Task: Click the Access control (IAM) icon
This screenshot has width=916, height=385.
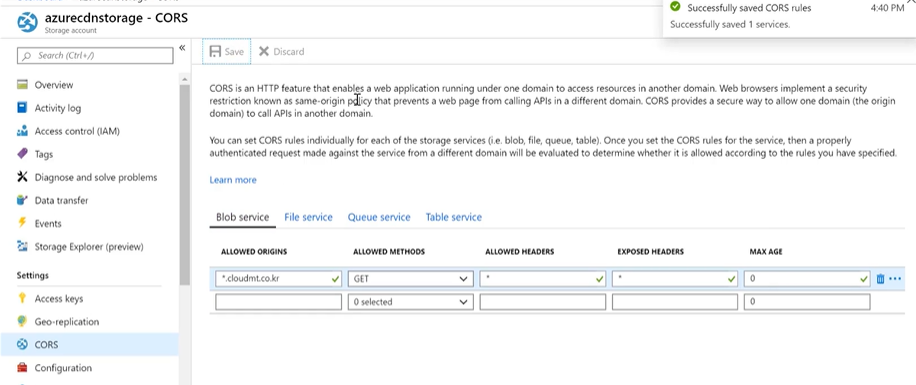Action: (22, 131)
